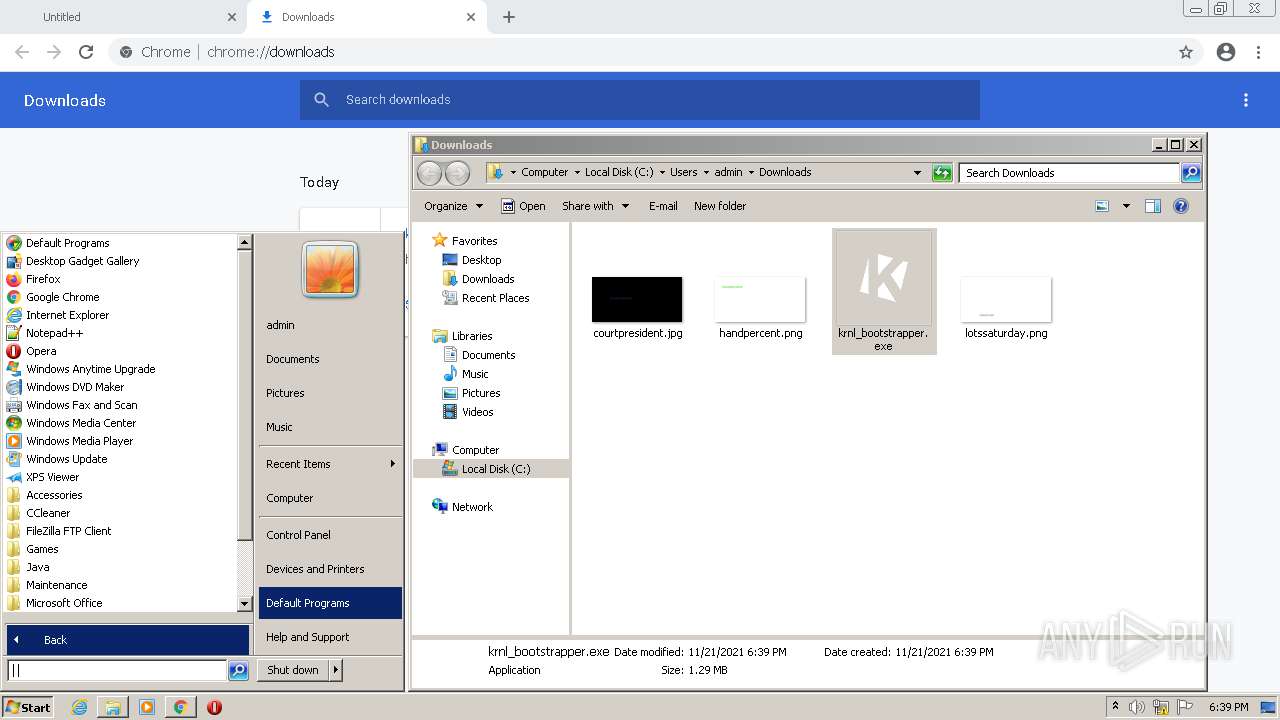Image resolution: width=1280 pixels, height=720 pixels.
Task: Launch Google Chrome from Start menu list
Action: [x=62, y=297]
